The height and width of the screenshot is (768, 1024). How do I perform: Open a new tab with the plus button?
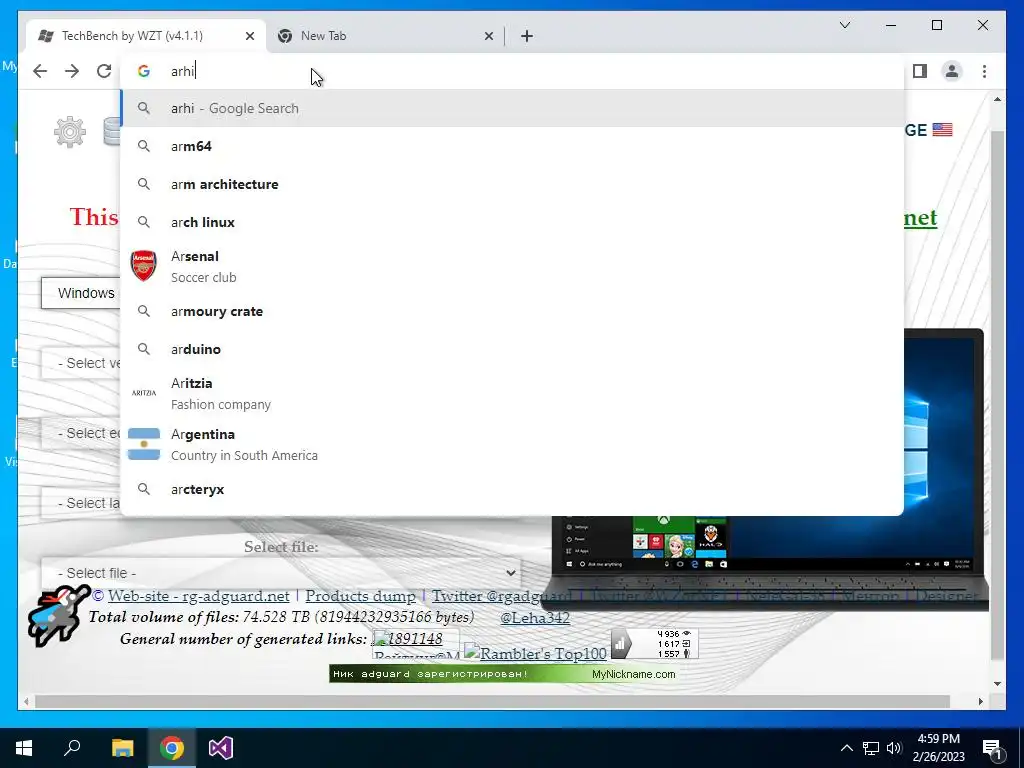click(x=527, y=36)
